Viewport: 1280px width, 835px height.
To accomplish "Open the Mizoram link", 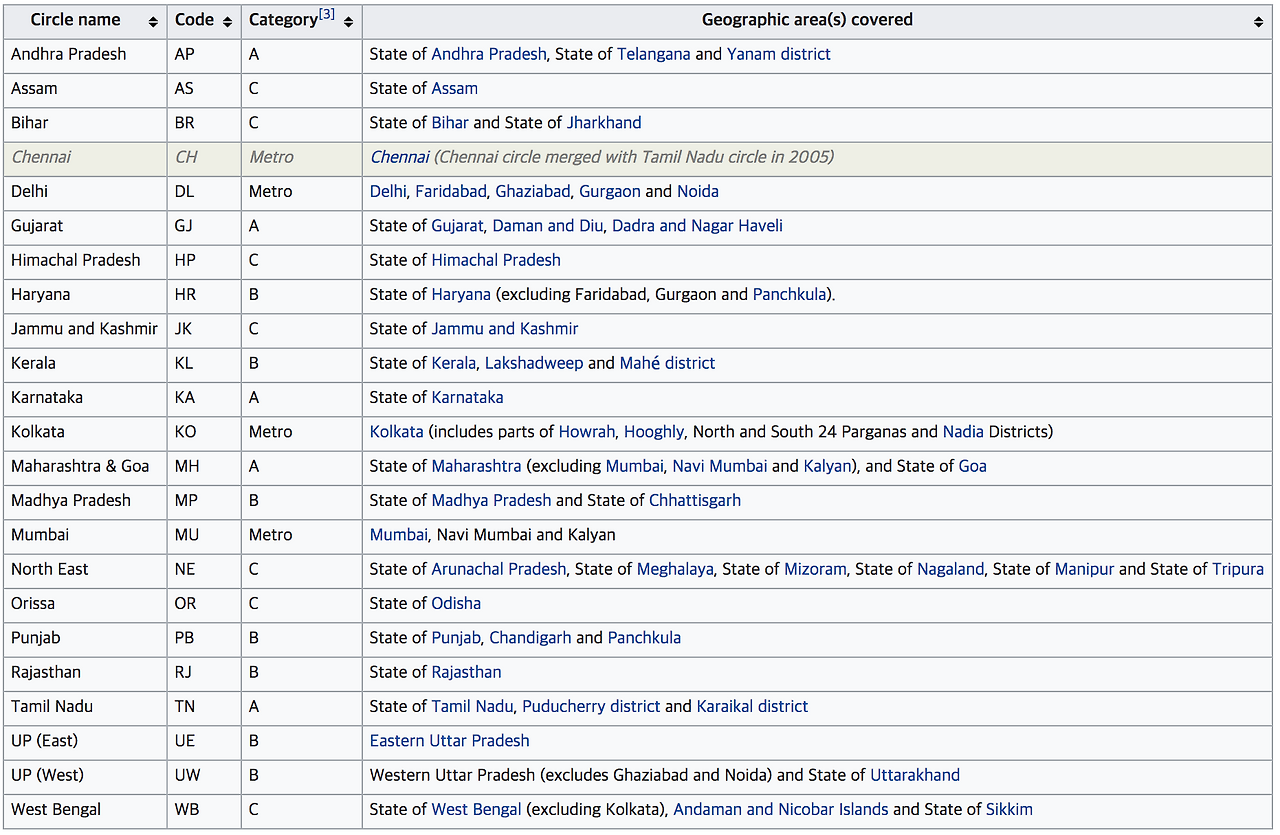I will 814,569.
